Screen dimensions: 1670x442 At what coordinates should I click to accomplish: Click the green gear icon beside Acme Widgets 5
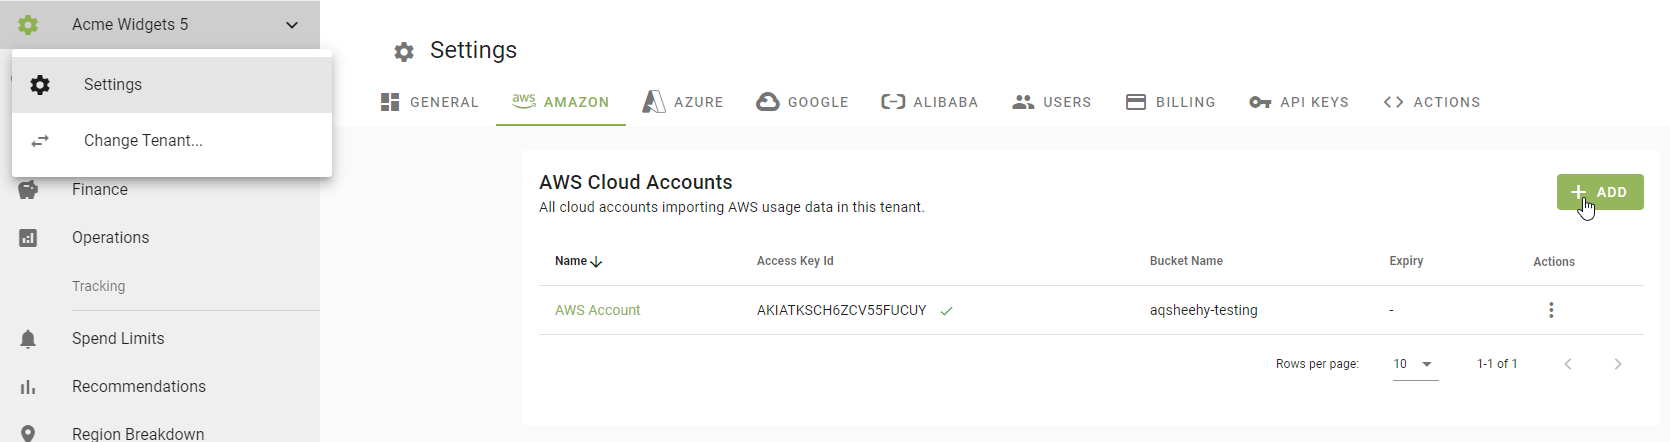pos(28,25)
